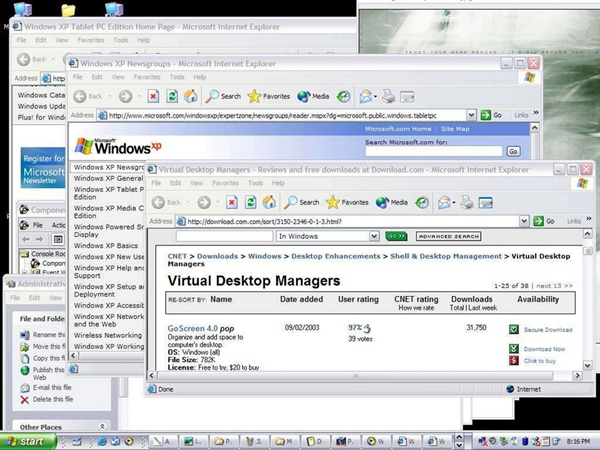Click Refresh icon in Download.com window toolbar
The width and height of the screenshot is (600, 450).
click(x=248, y=202)
